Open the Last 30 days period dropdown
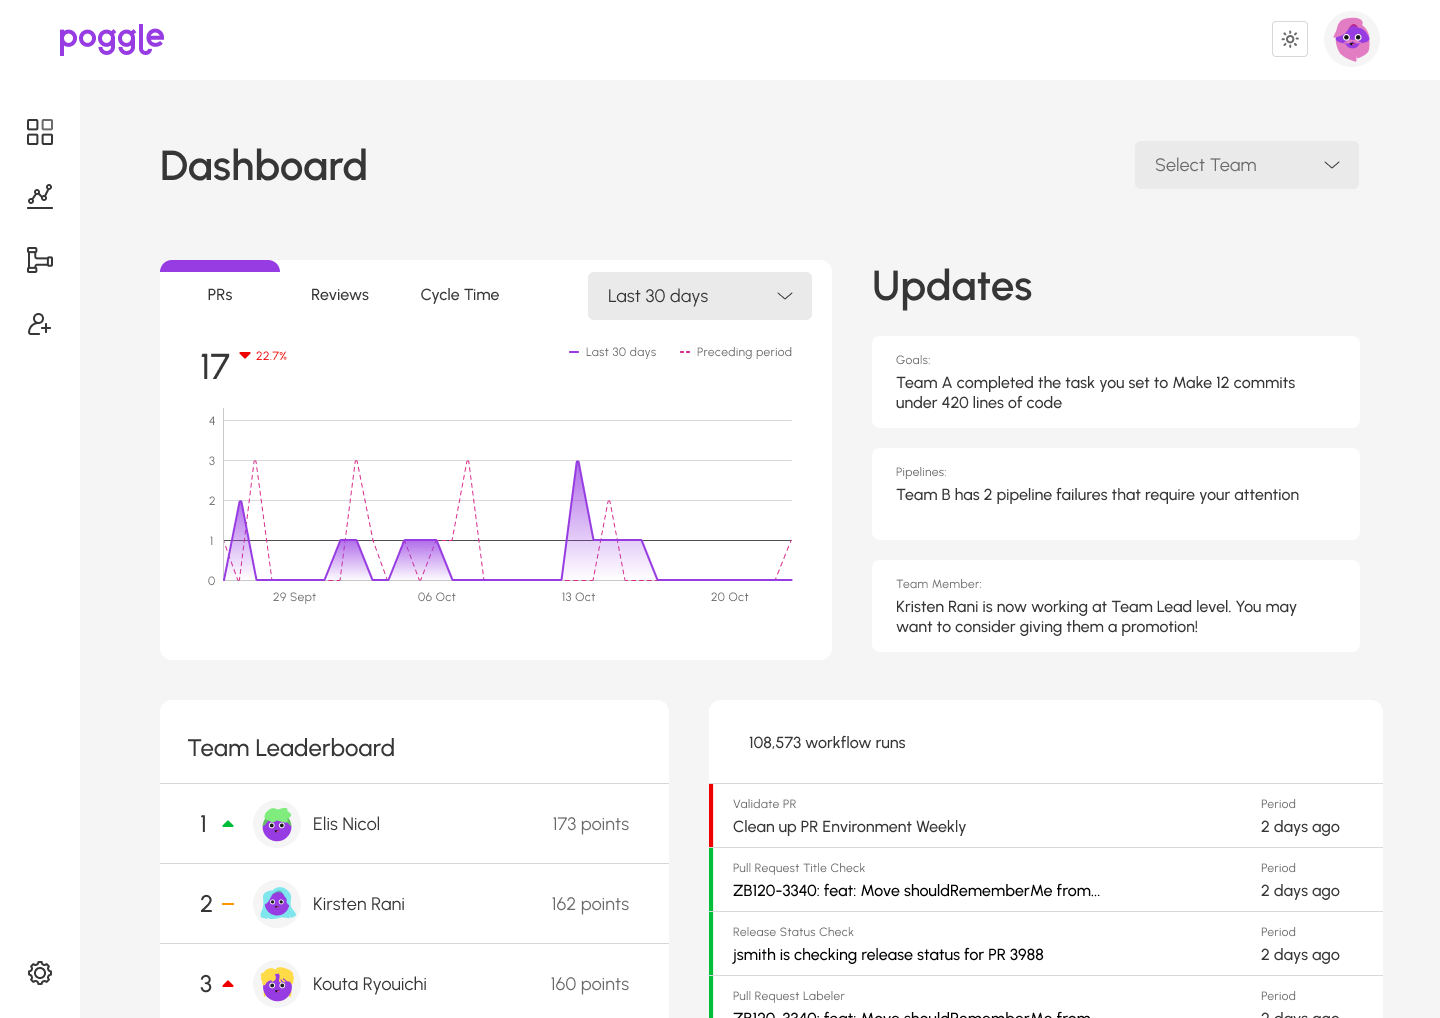The width and height of the screenshot is (1440, 1018). 699,296
